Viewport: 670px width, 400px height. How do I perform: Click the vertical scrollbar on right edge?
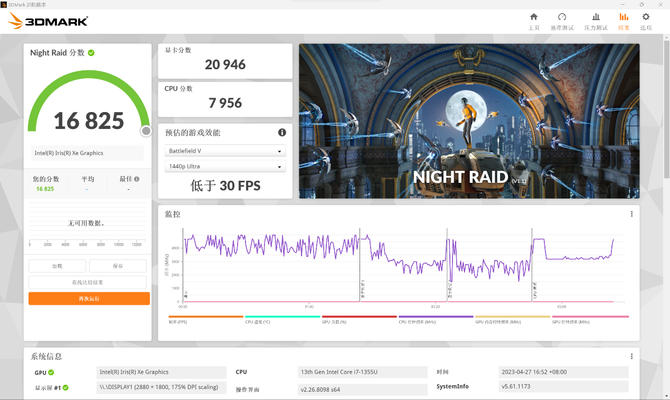point(667,109)
